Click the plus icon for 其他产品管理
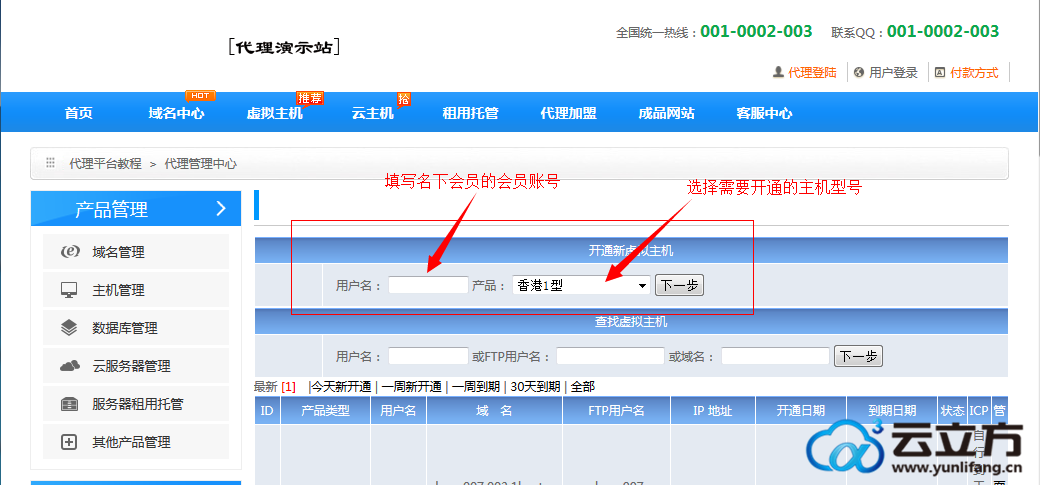This screenshot has height=485, width=1040. coord(70,442)
